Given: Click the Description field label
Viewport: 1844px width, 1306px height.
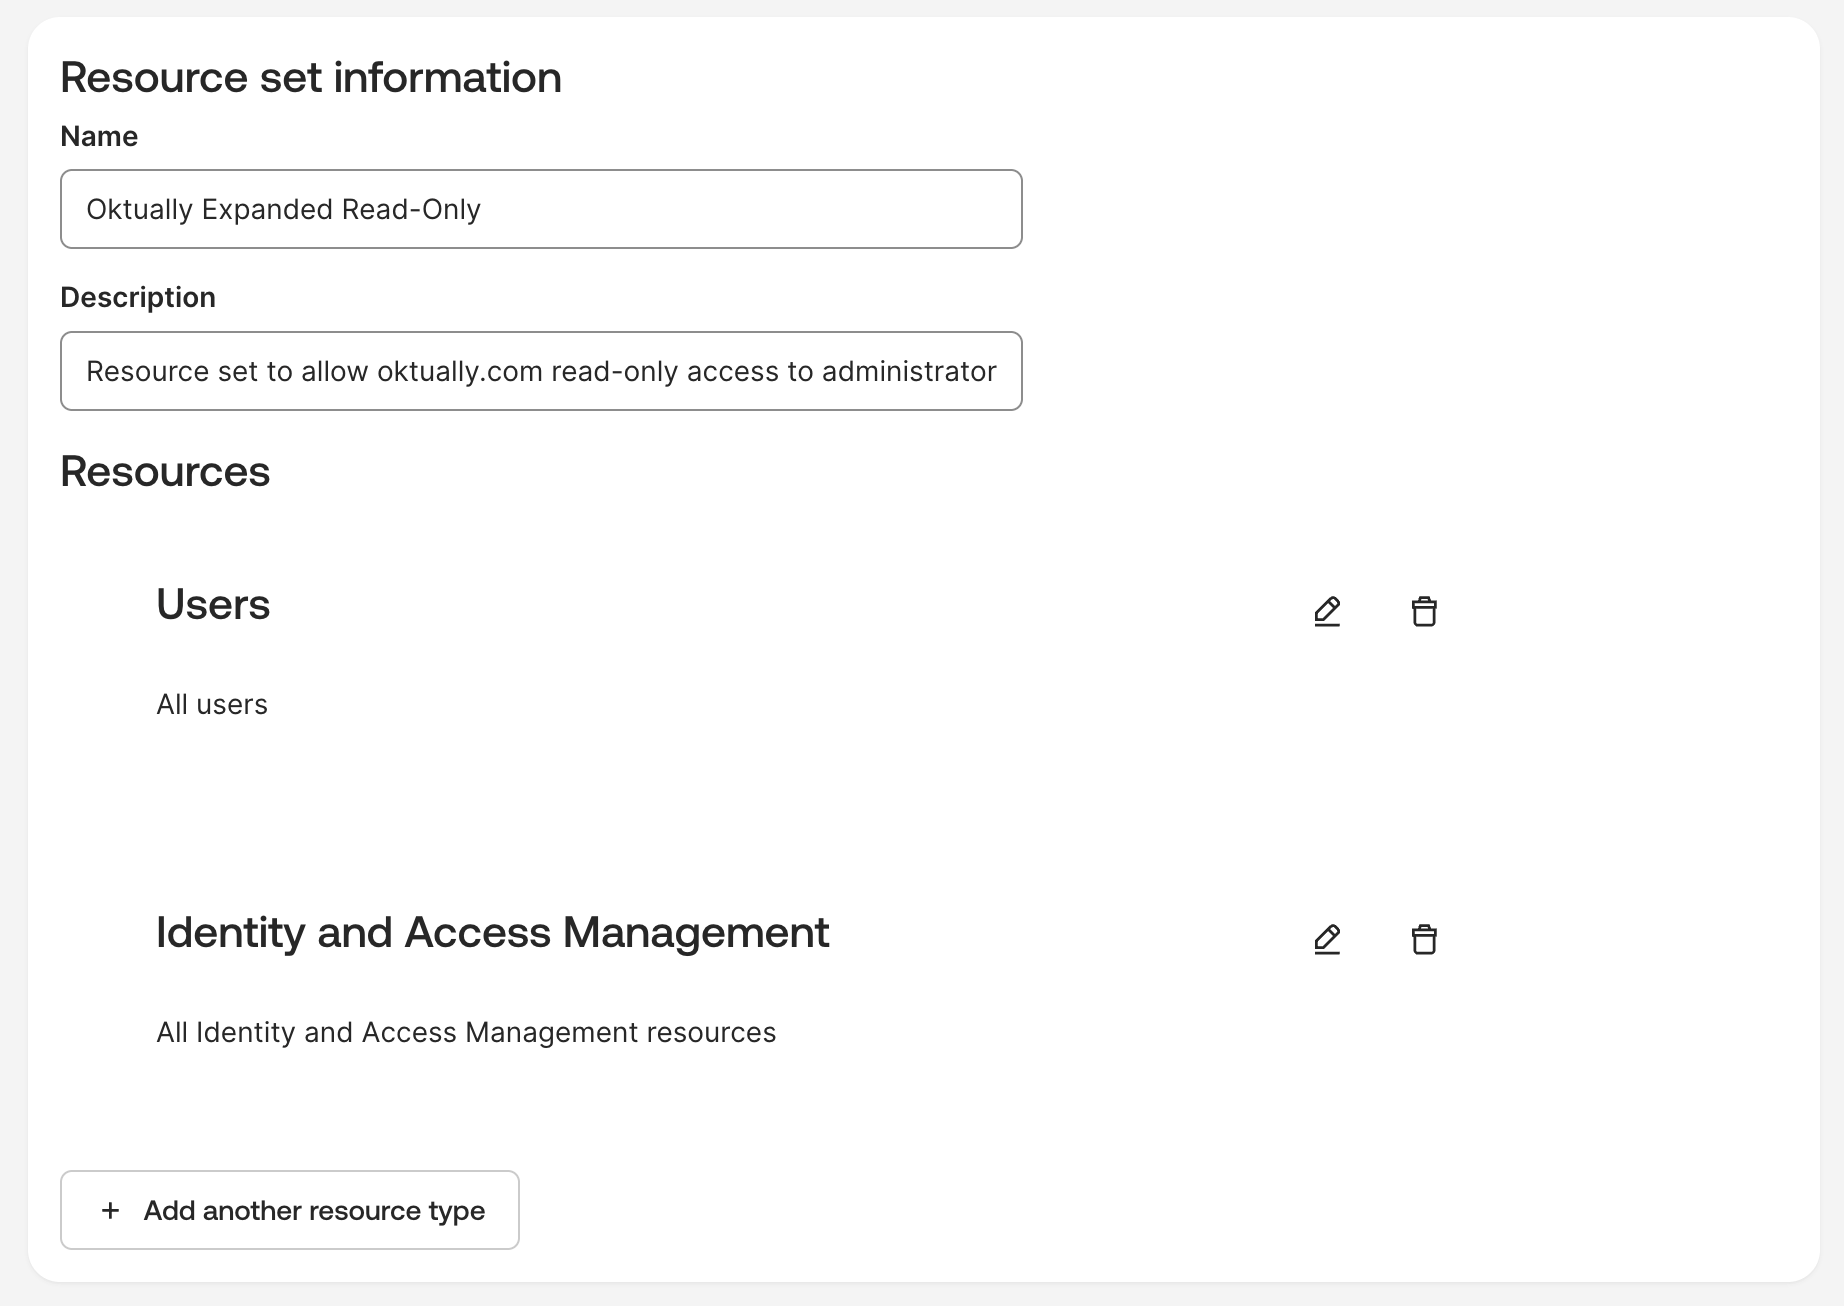Looking at the screenshot, I should point(138,297).
